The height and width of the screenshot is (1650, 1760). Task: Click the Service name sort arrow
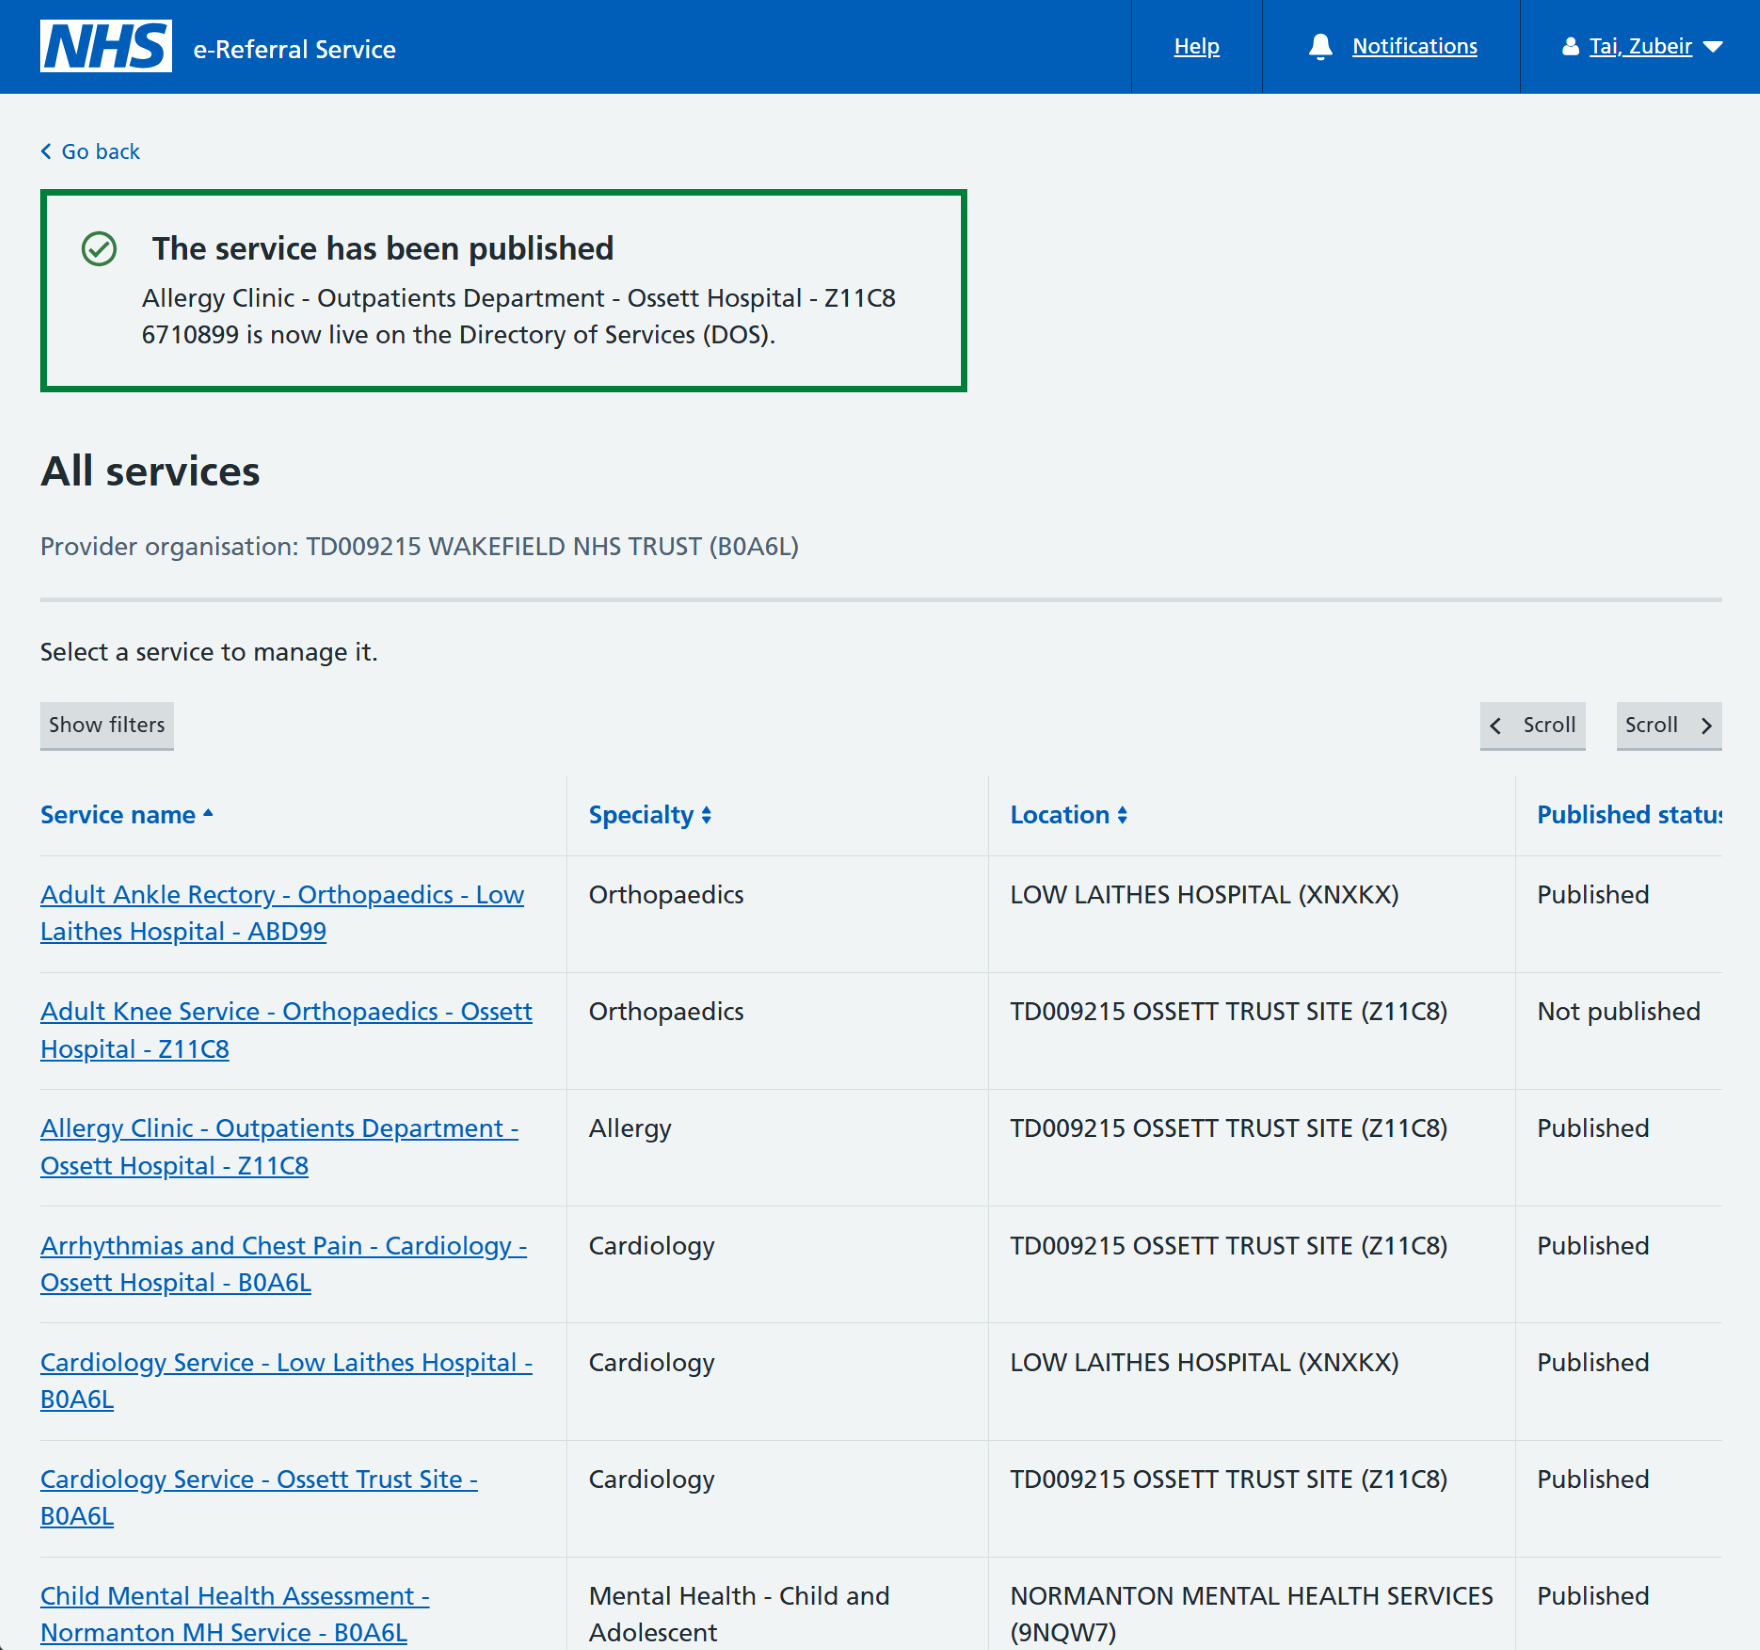(208, 814)
